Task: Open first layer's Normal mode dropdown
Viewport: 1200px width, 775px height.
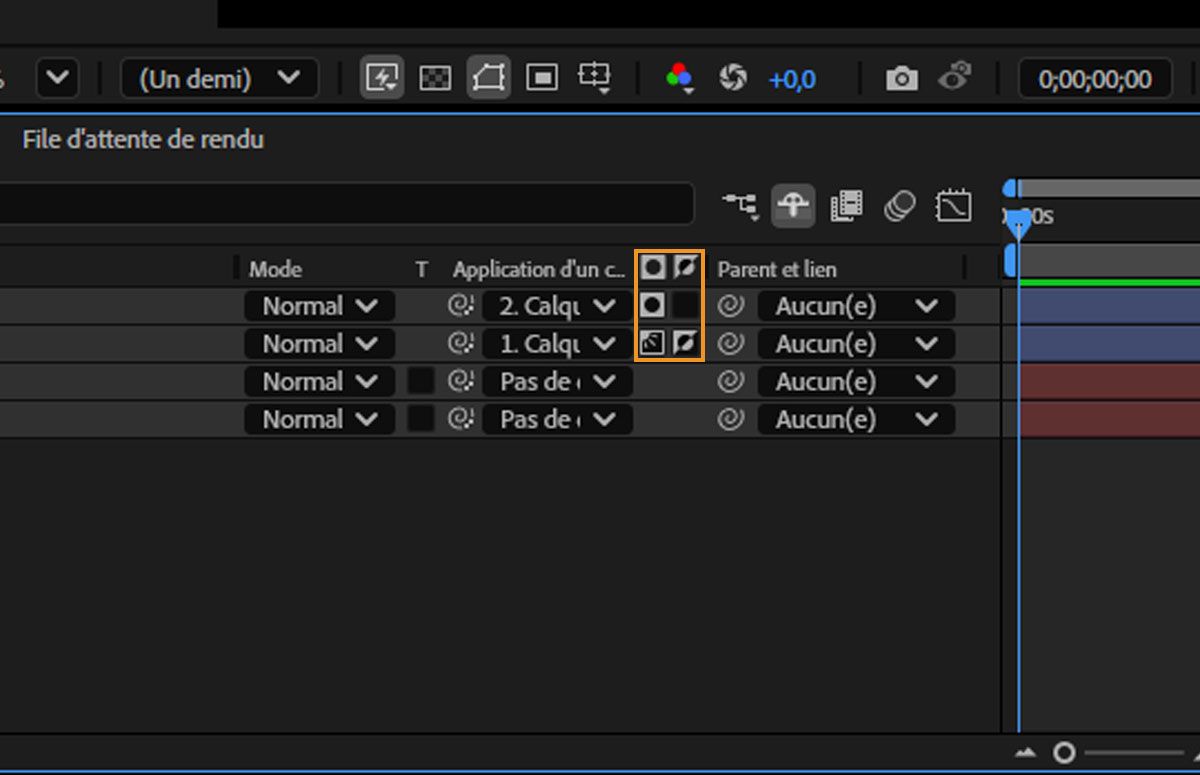Action: (x=320, y=306)
